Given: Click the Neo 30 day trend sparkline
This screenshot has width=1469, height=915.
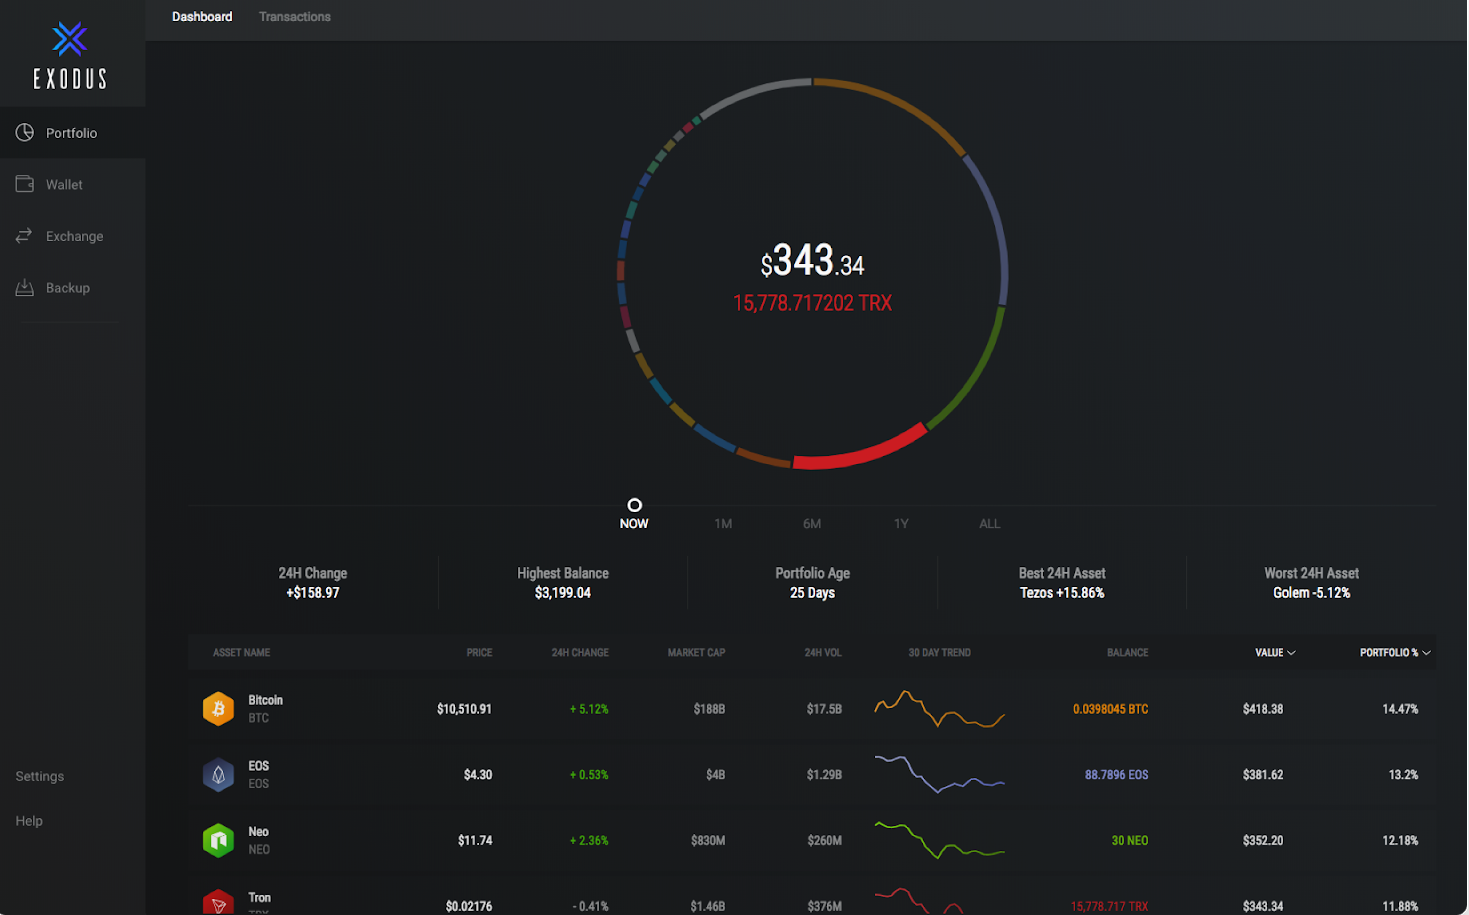Looking at the screenshot, I should click(x=939, y=841).
